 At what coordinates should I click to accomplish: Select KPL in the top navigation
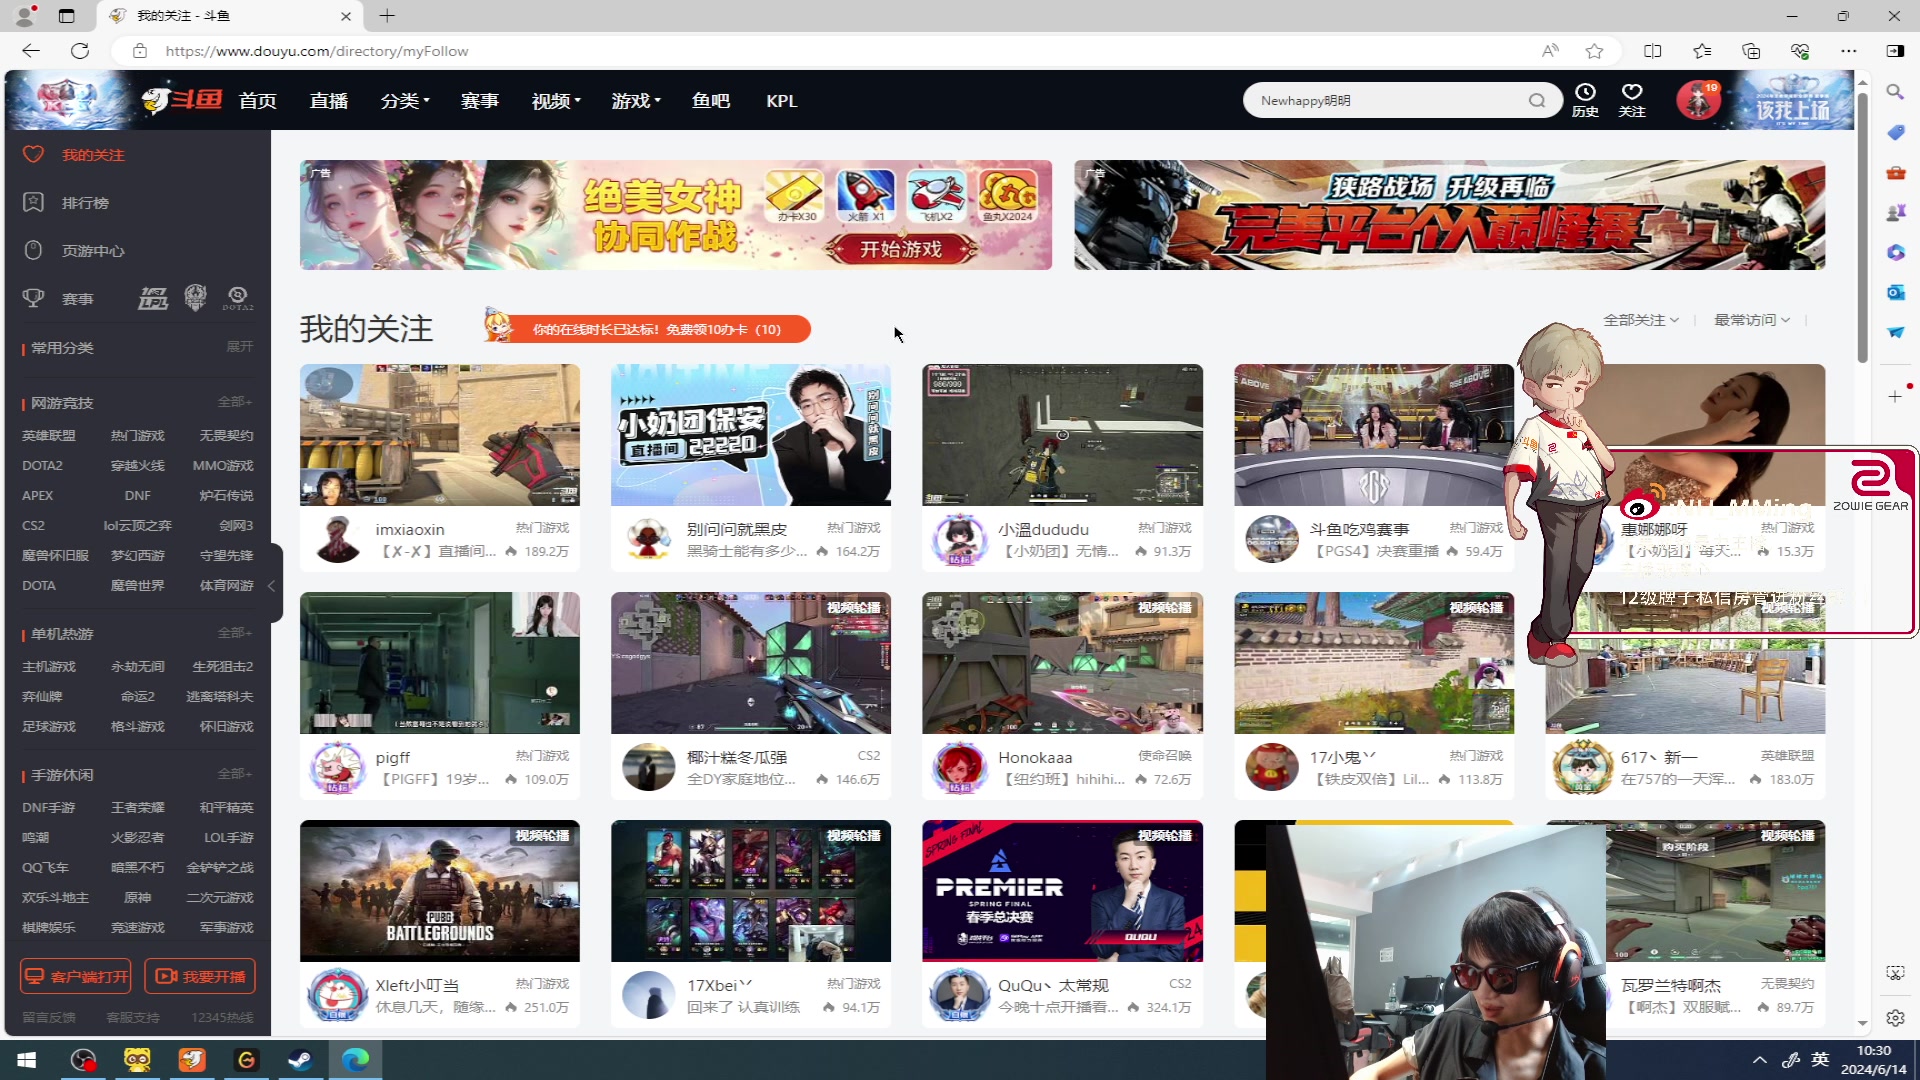[x=781, y=100]
